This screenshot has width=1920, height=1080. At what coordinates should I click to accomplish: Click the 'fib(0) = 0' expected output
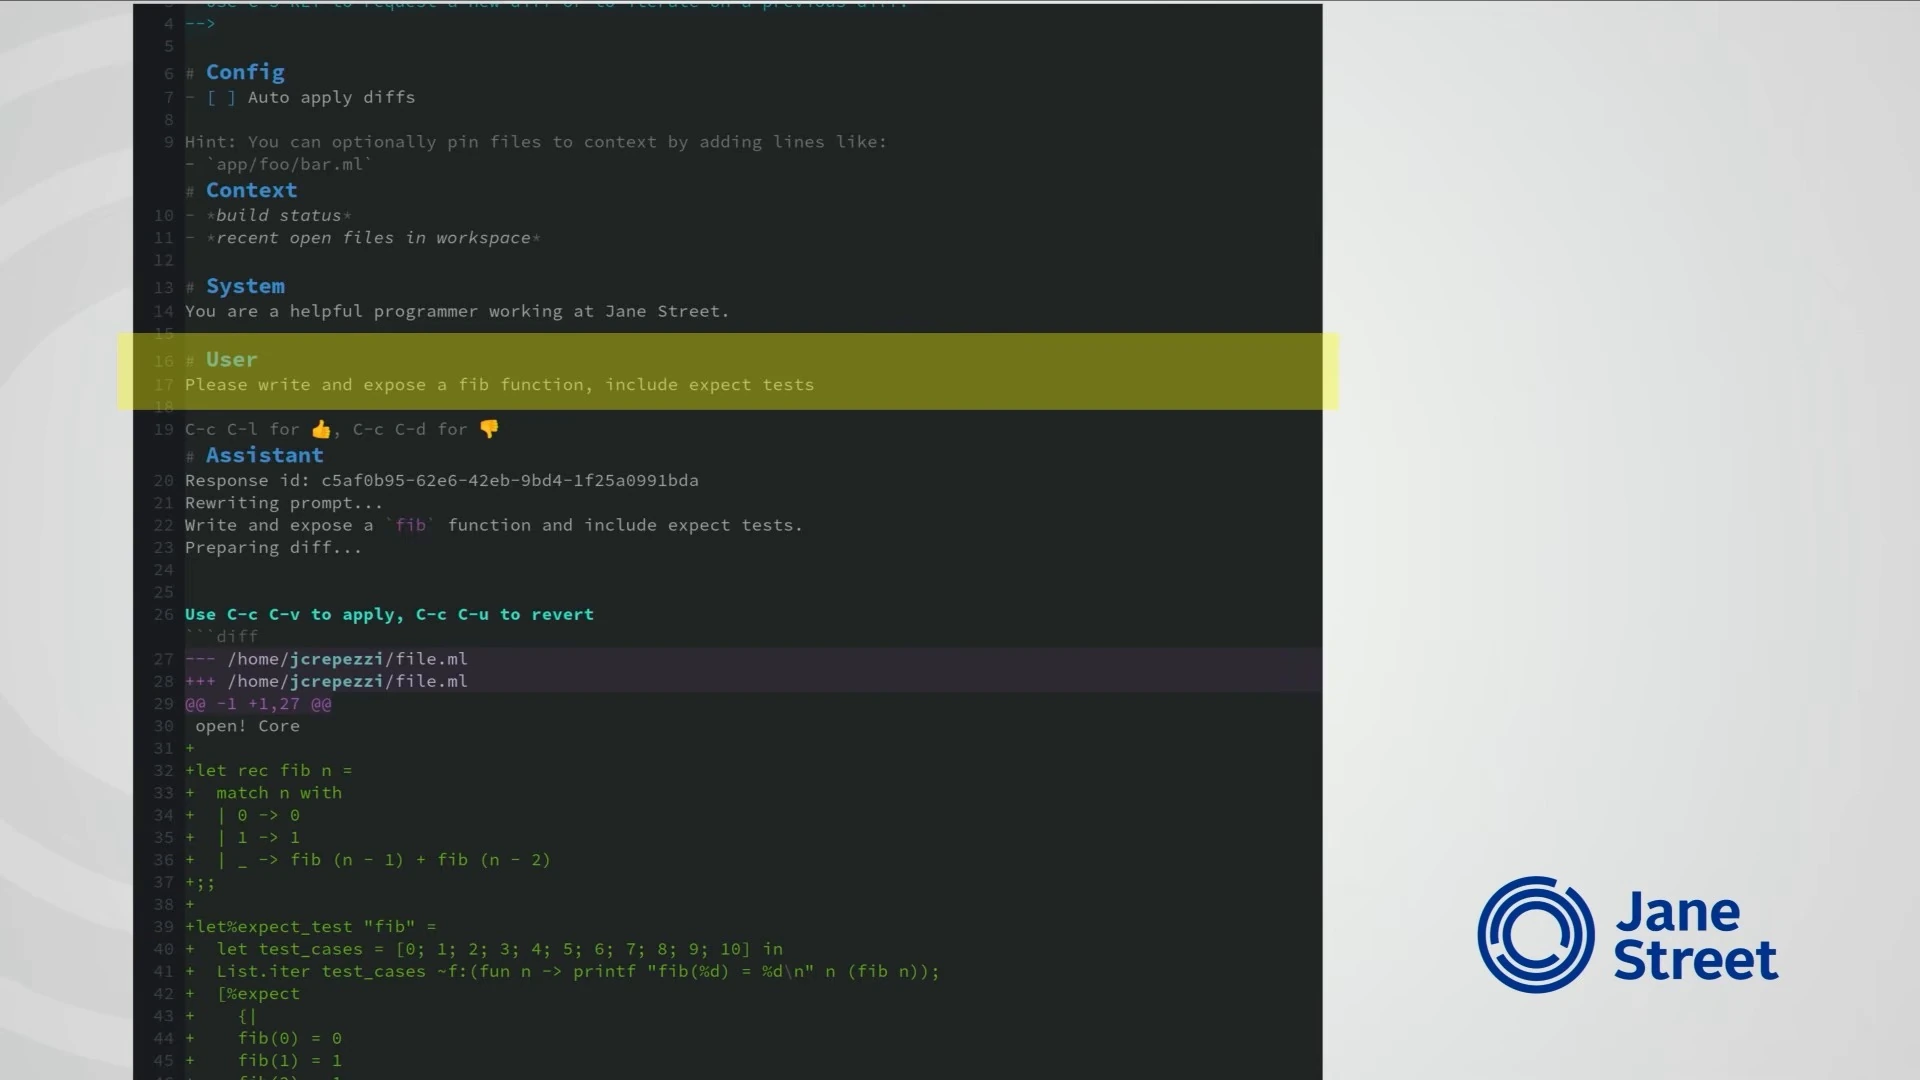tap(290, 1038)
